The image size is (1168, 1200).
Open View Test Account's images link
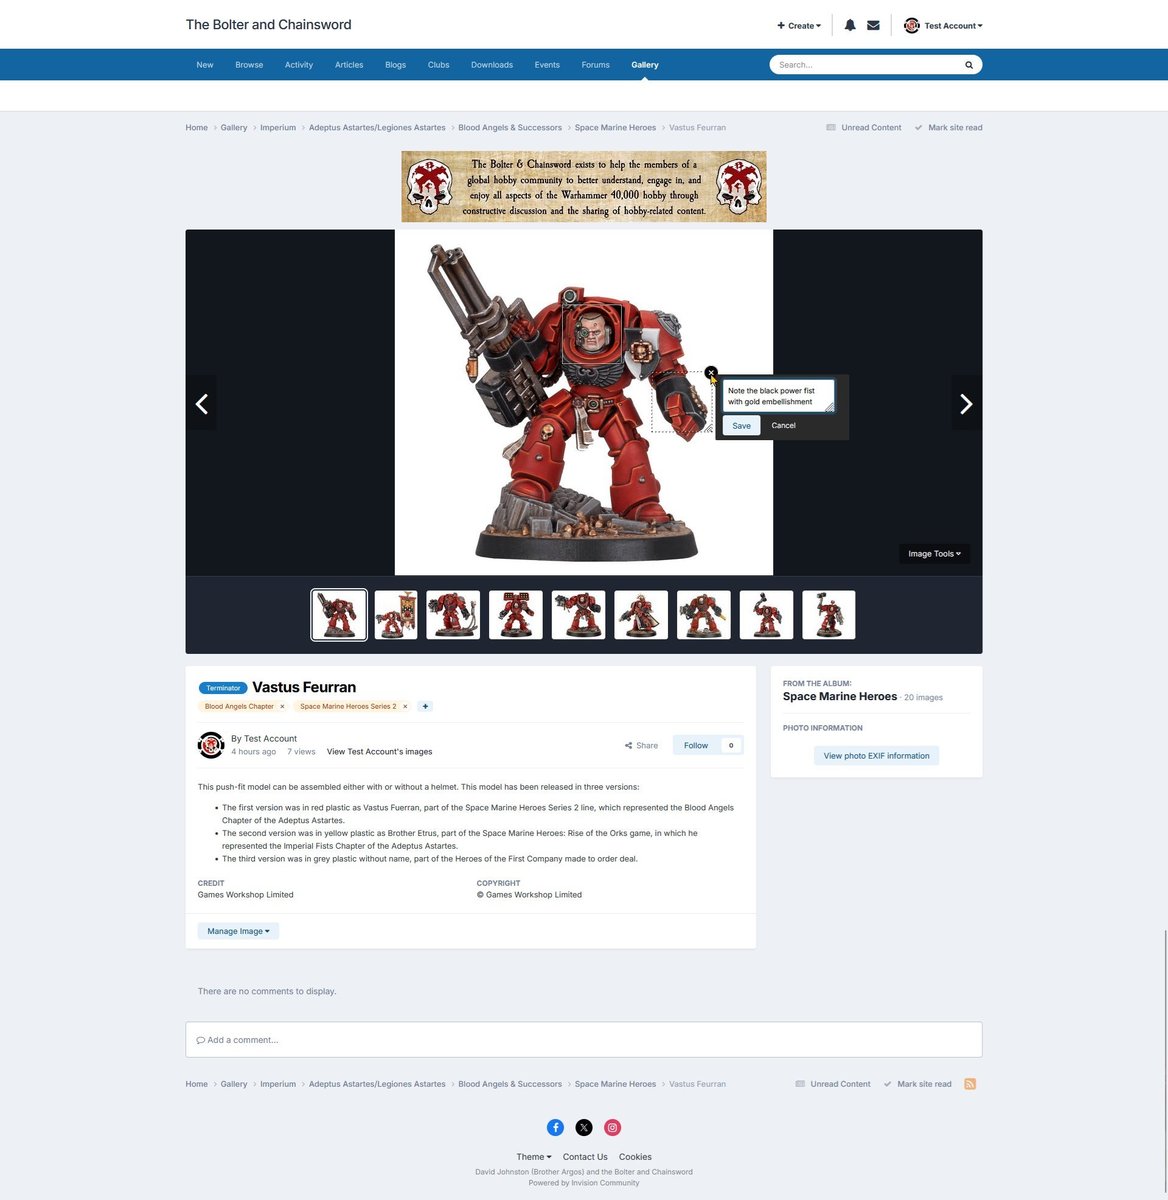click(379, 752)
